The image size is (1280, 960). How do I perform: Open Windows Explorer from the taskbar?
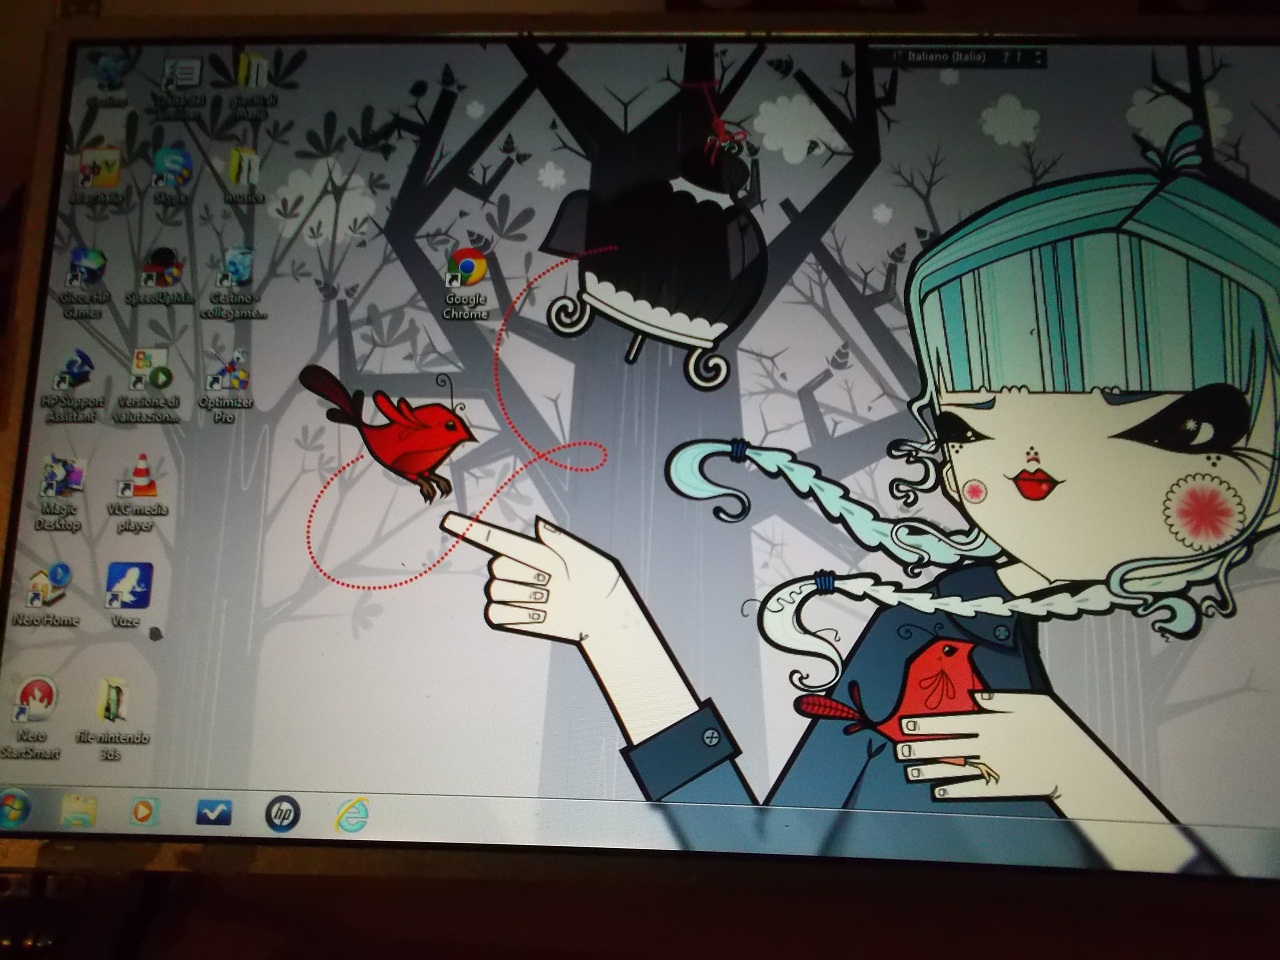[x=78, y=810]
